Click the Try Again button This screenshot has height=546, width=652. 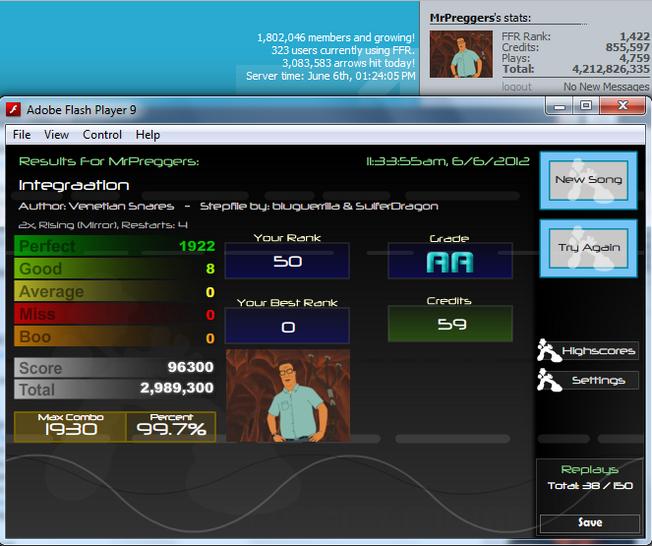coord(588,248)
